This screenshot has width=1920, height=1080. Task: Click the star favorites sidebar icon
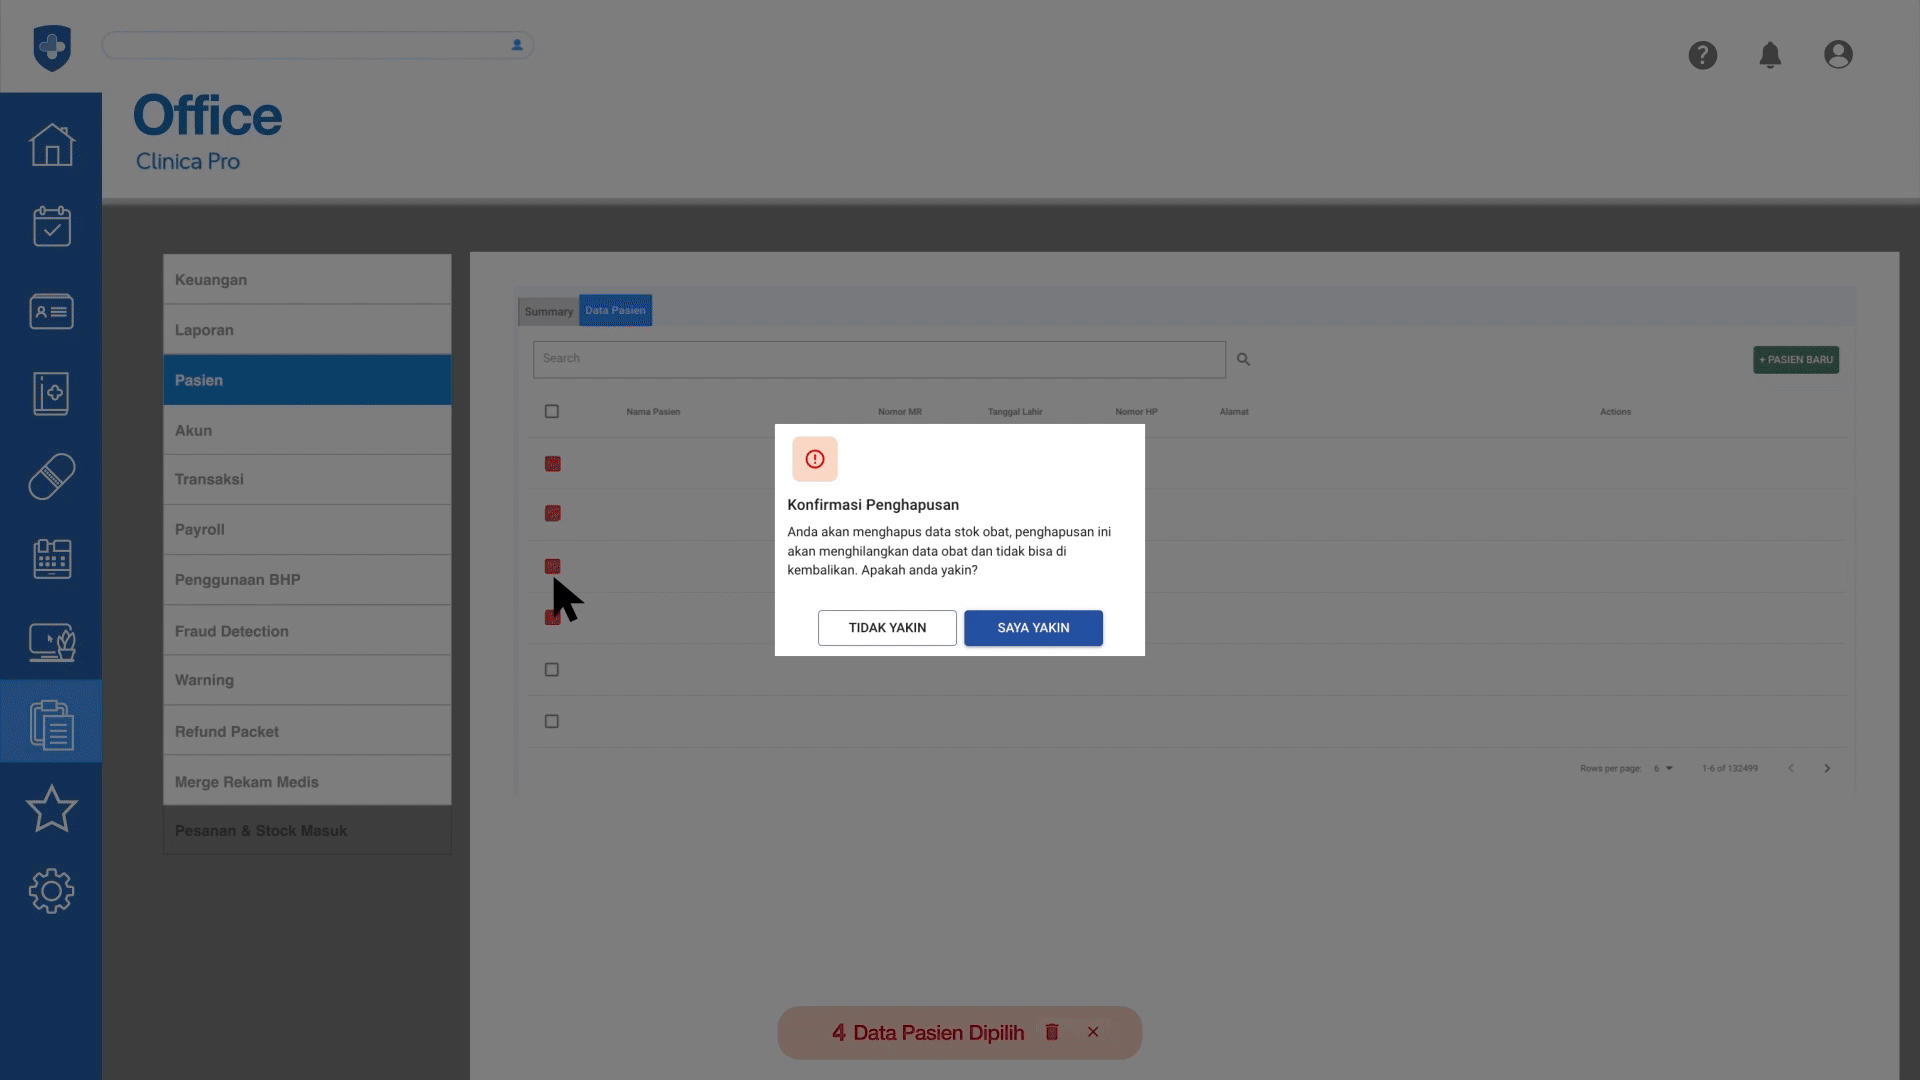[51, 808]
